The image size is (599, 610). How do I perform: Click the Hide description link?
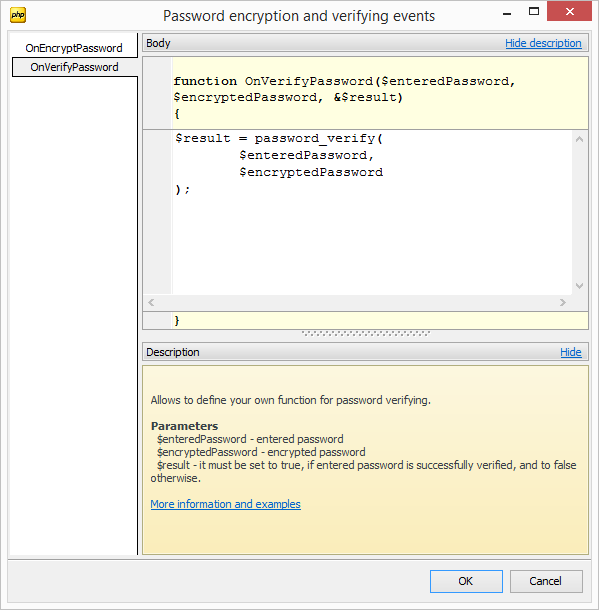543,43
